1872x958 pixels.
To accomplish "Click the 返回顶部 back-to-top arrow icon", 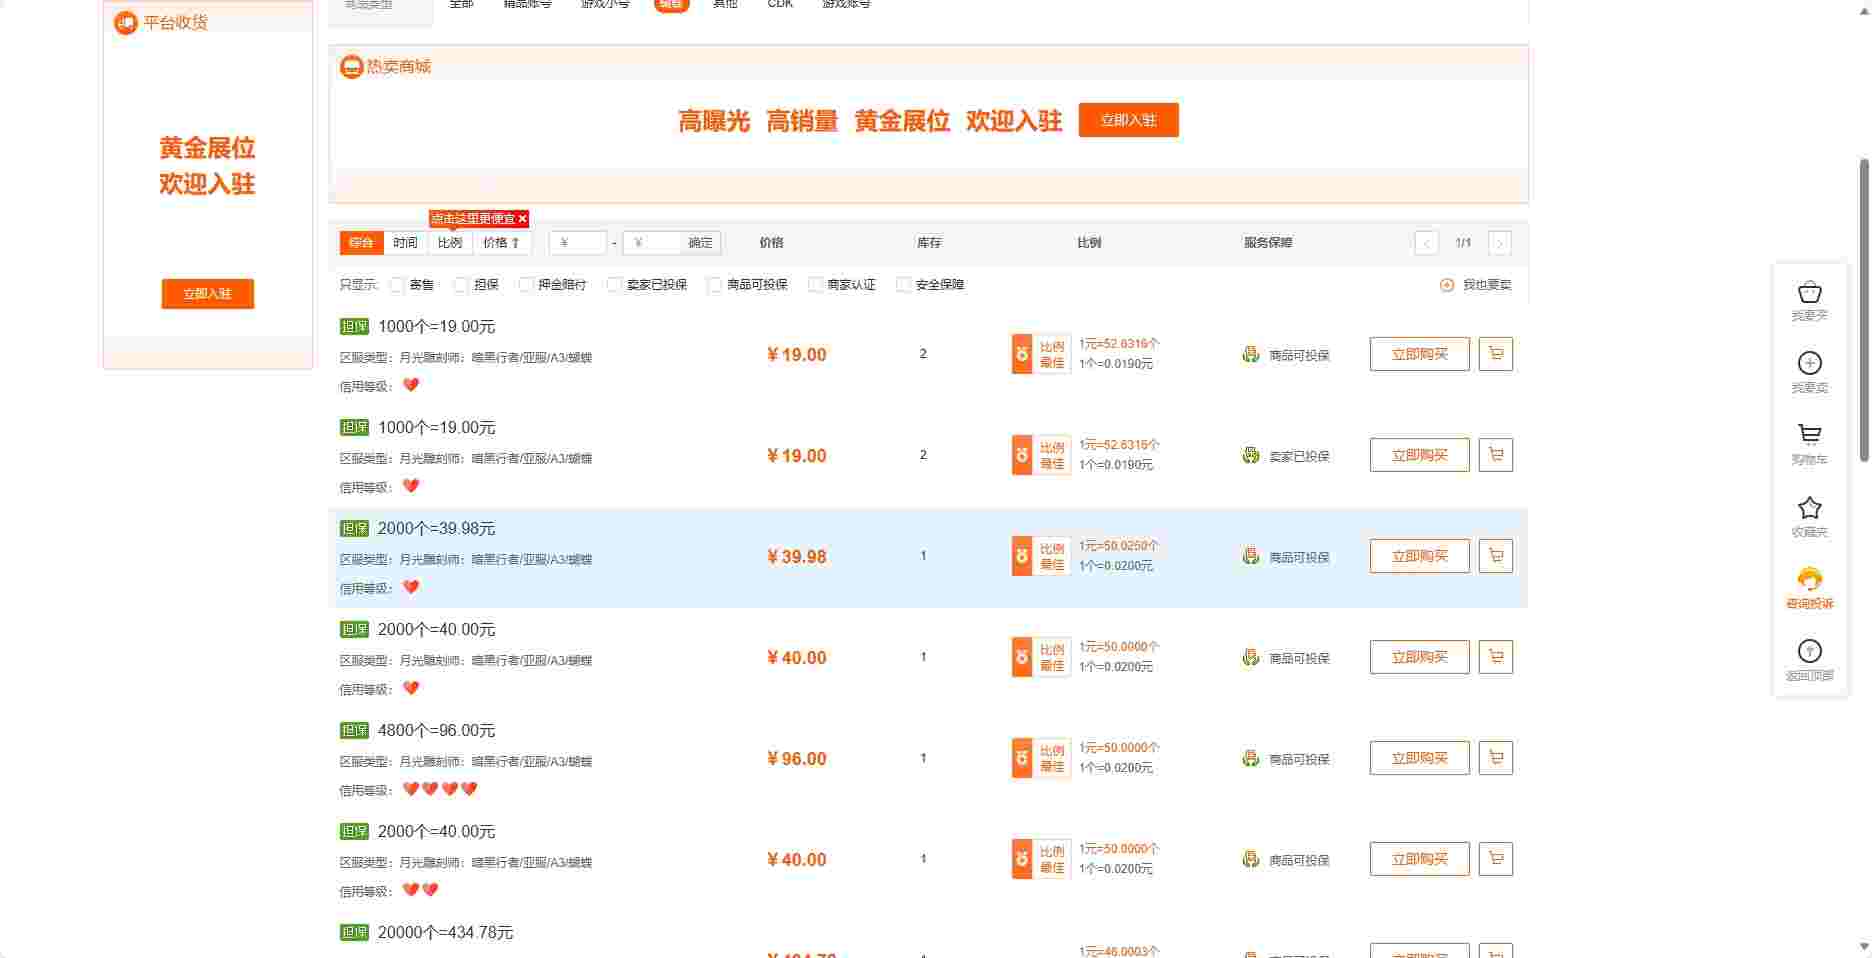I will [x=1809, y=651].
